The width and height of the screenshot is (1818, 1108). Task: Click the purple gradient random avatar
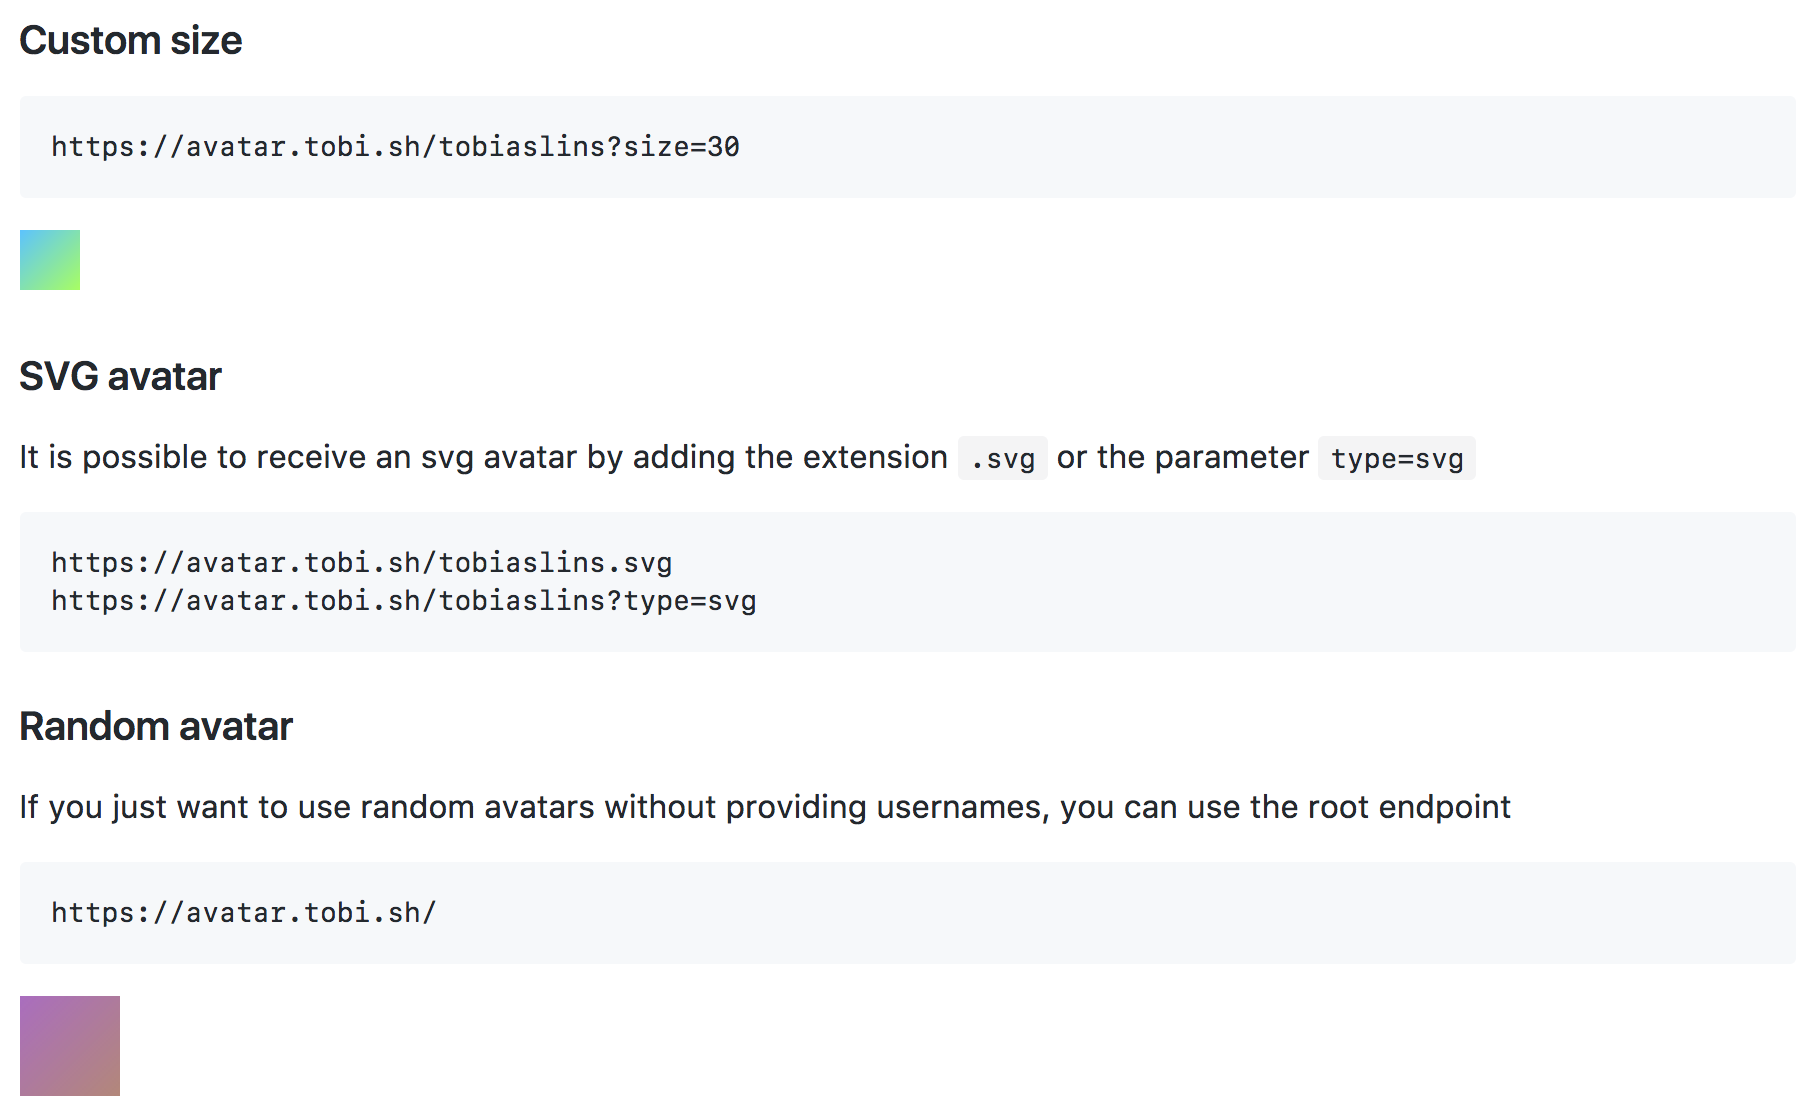[70, 1046]
